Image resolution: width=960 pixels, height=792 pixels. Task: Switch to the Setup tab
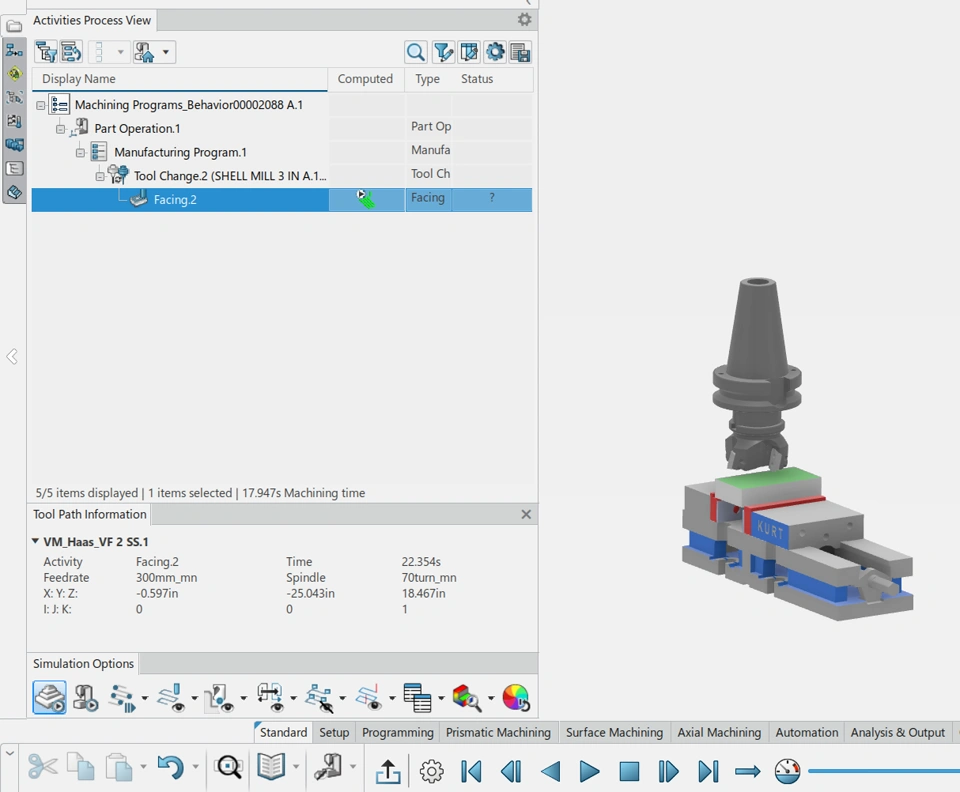click(334, 732)
